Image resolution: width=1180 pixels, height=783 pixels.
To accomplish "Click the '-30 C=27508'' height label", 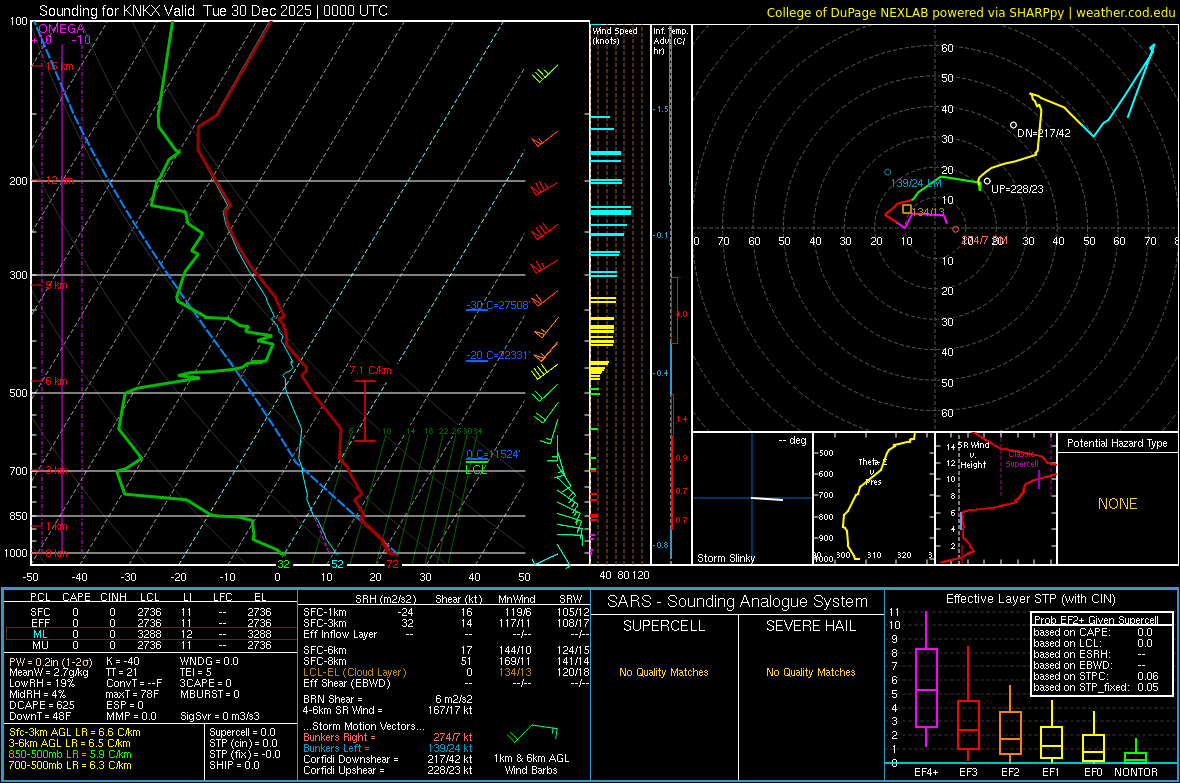I will [x=497, y=305].
